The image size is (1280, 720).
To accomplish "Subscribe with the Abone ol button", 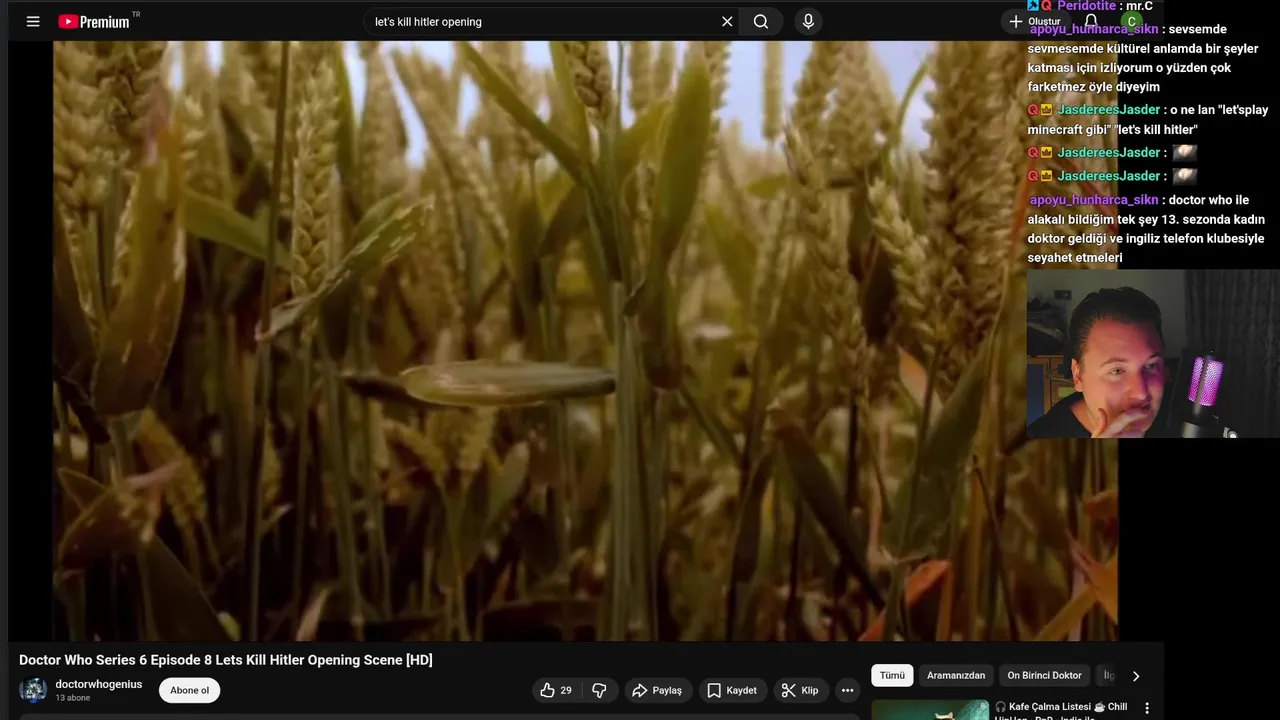I will [x=189, y=690].
